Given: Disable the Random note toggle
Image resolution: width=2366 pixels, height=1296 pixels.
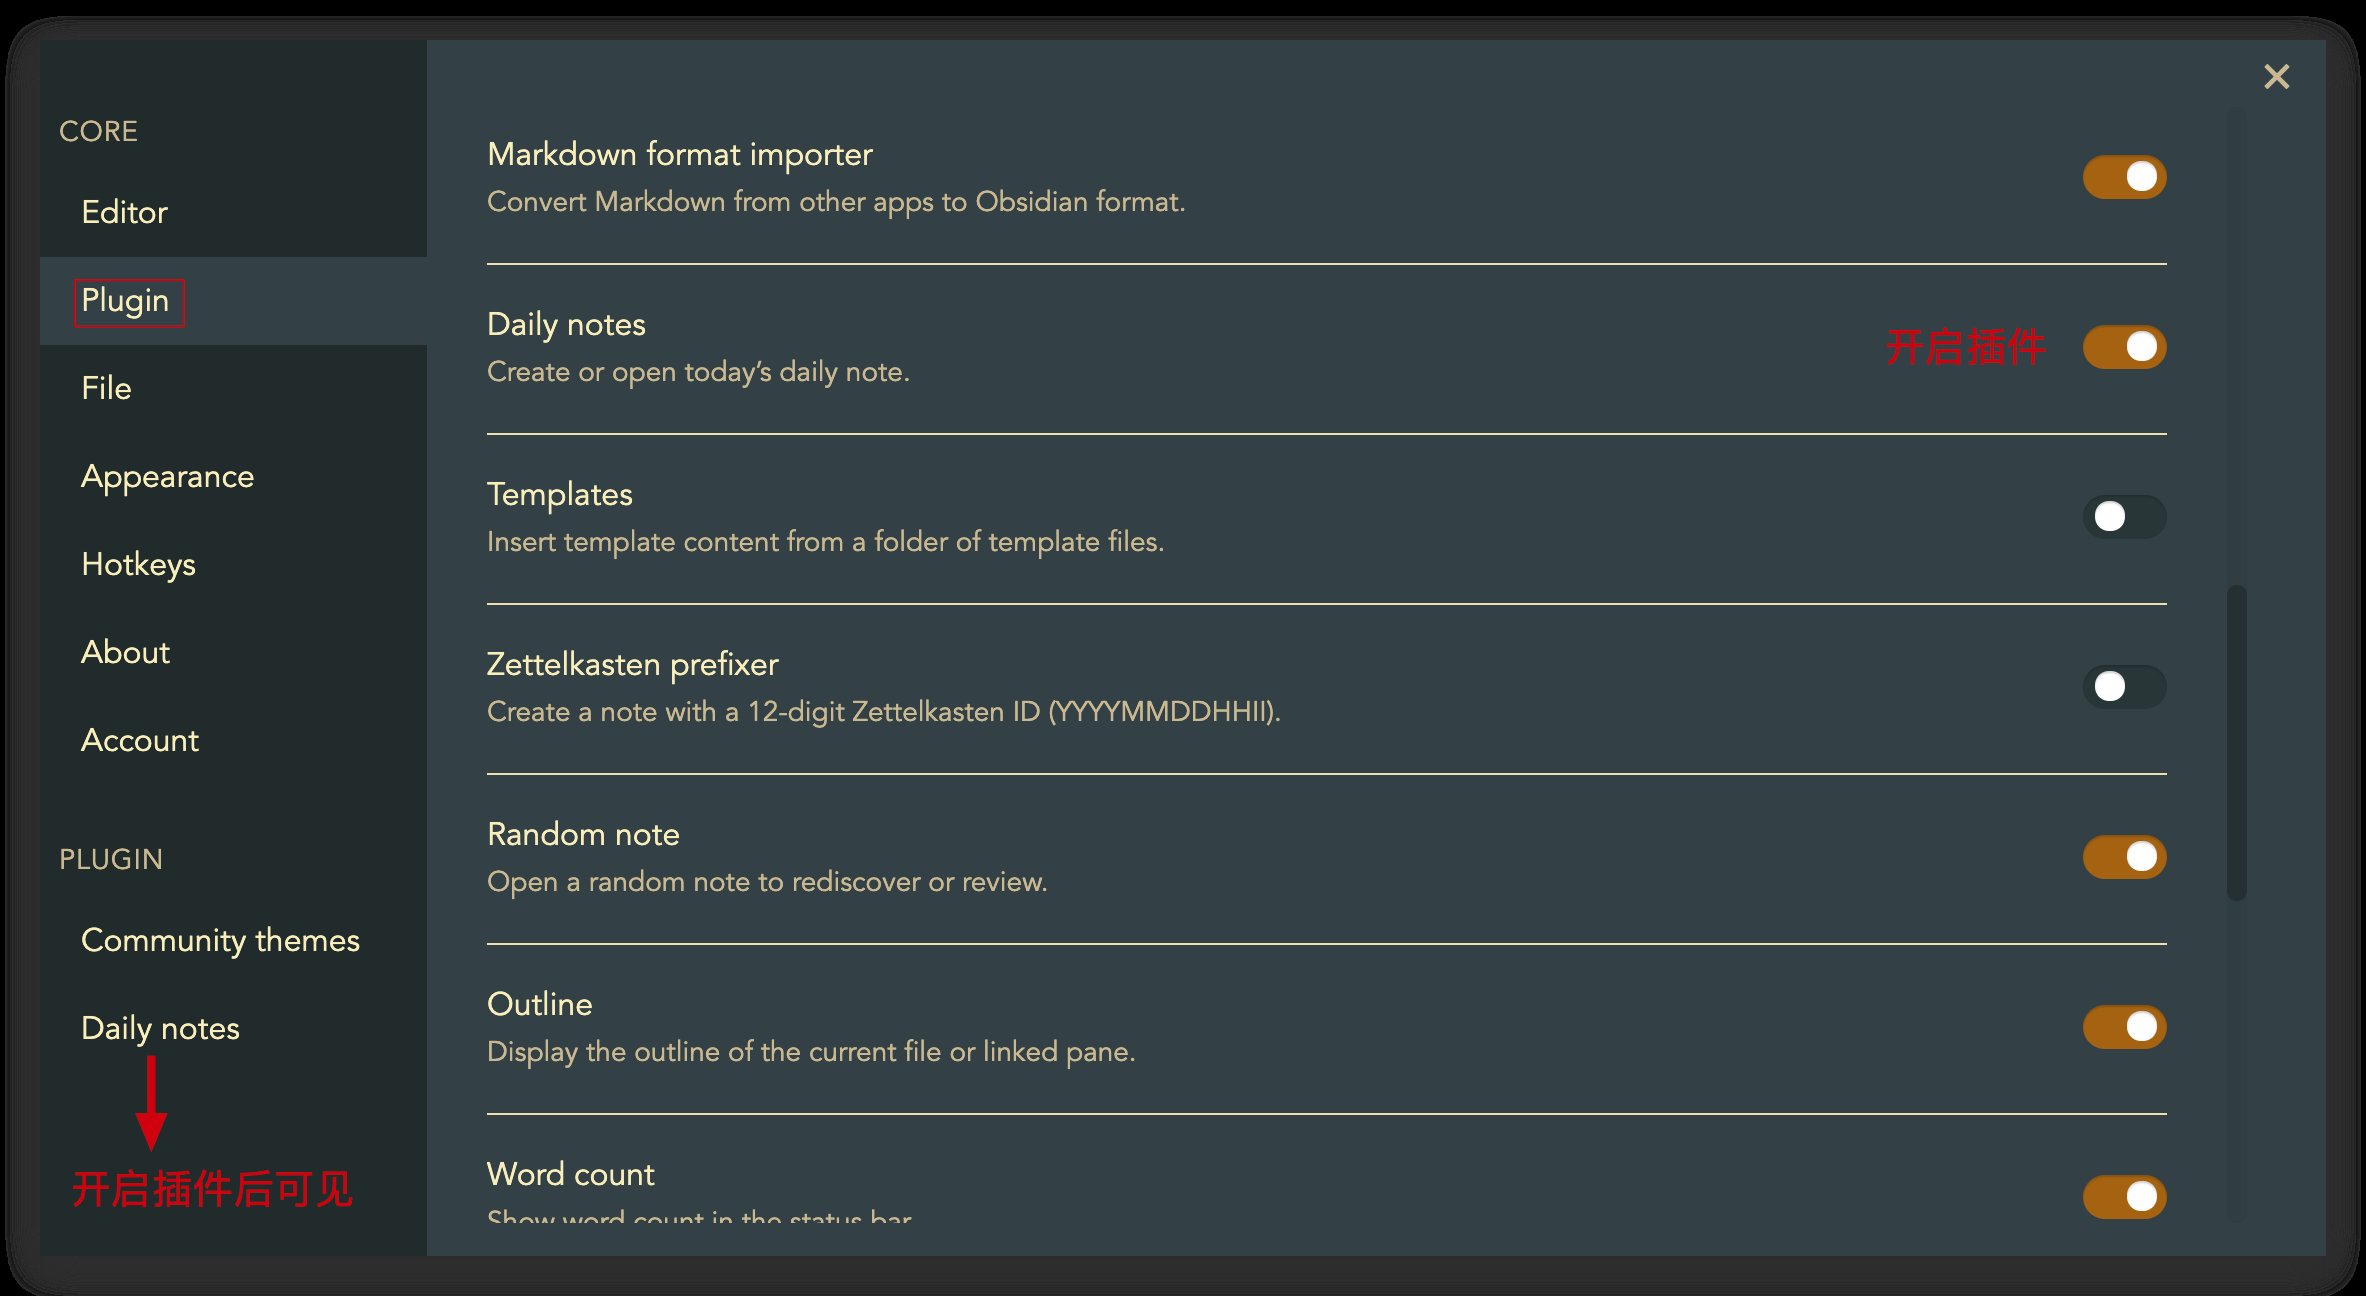Looking at the screenshot, I should 2124,857.
